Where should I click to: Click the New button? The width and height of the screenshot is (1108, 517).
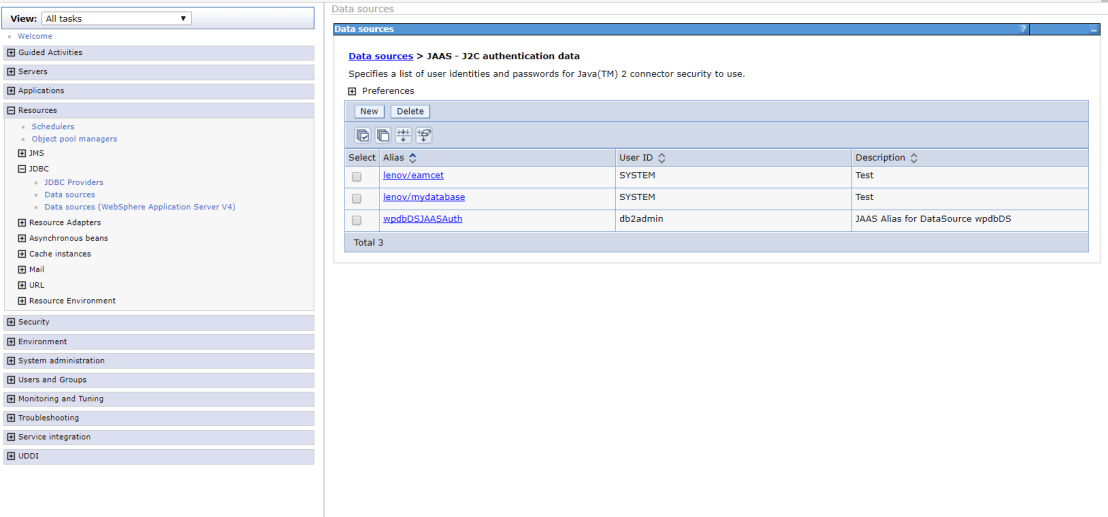pyautogui.click(x=369, y=111)
